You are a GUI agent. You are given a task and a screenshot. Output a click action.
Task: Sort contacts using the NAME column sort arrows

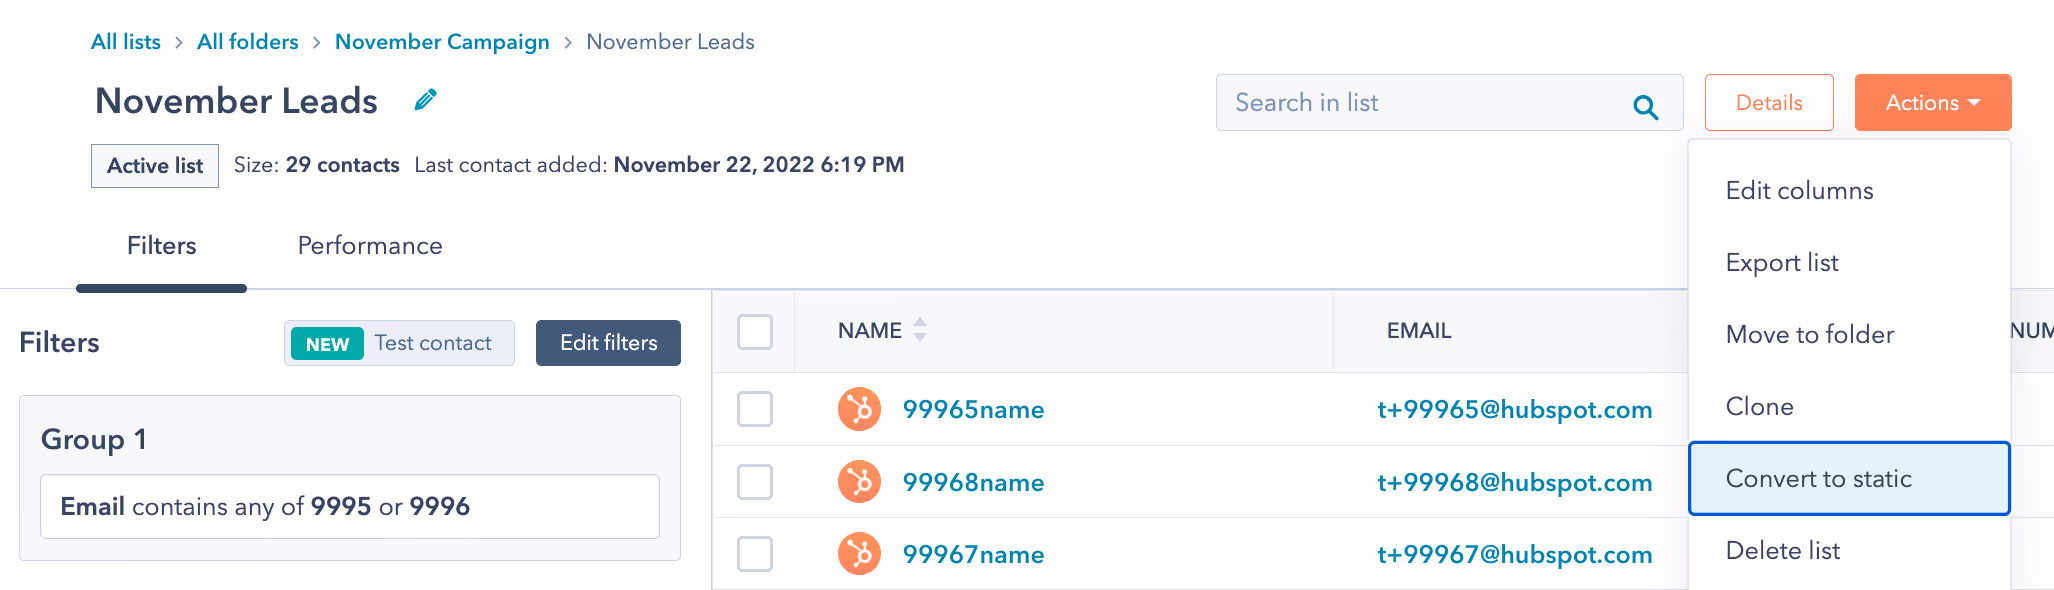pos(919,330)
